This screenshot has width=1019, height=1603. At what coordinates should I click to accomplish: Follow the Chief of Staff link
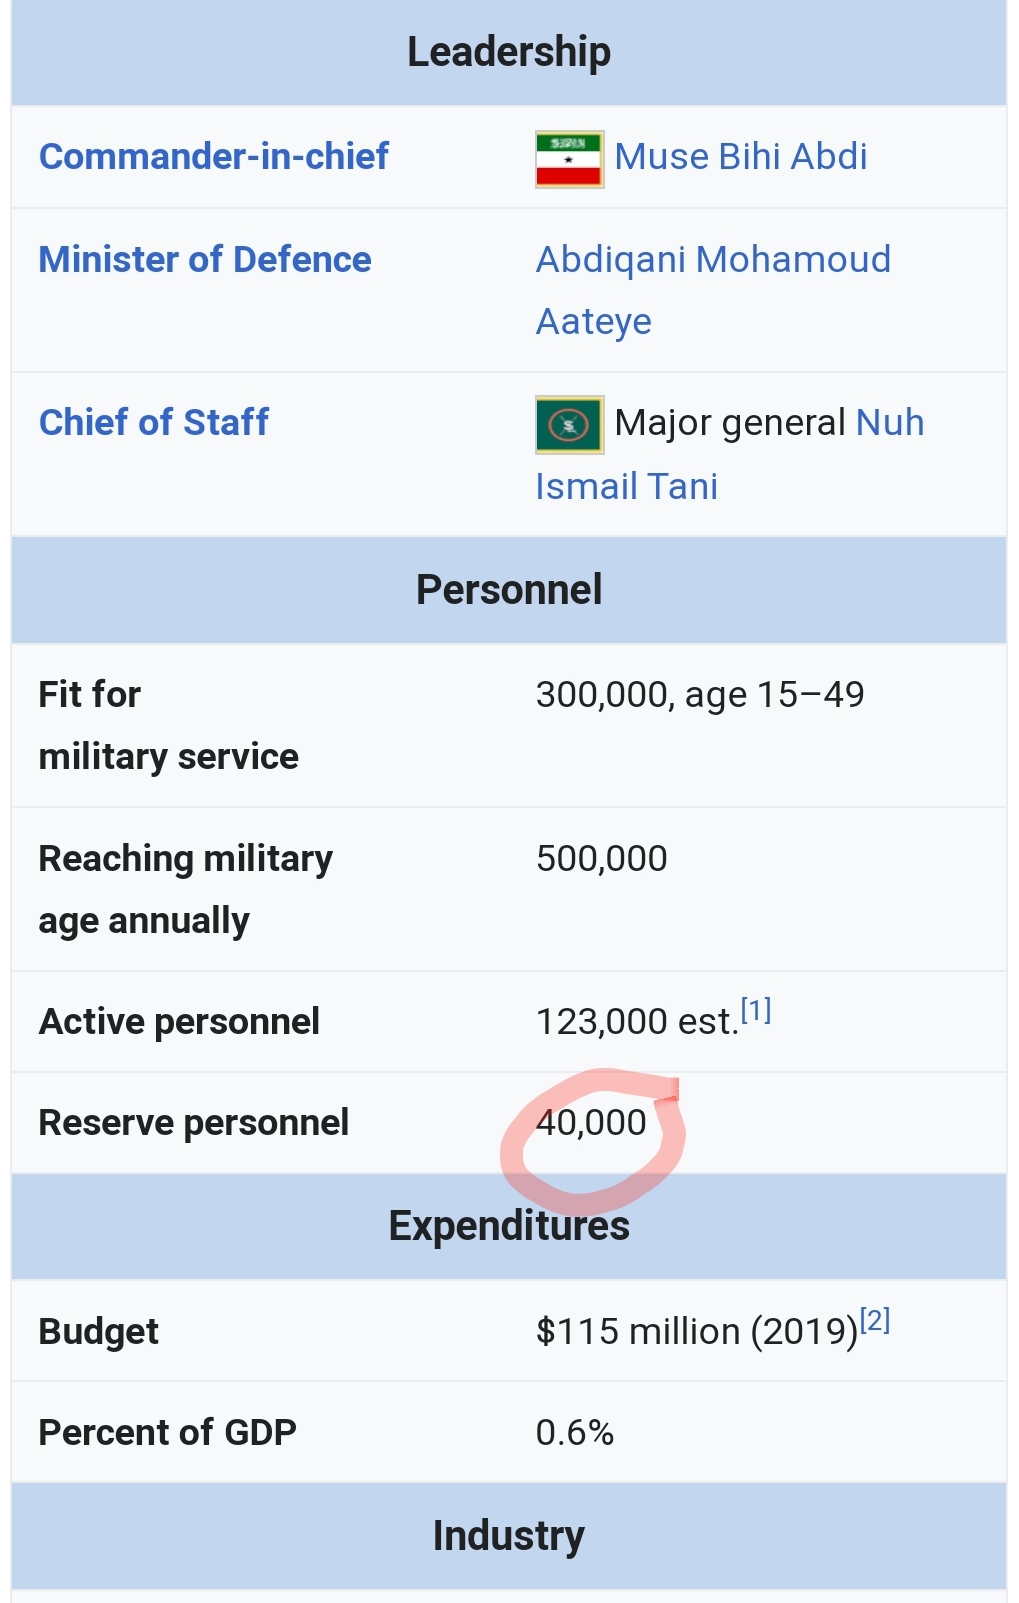point(154,423)
